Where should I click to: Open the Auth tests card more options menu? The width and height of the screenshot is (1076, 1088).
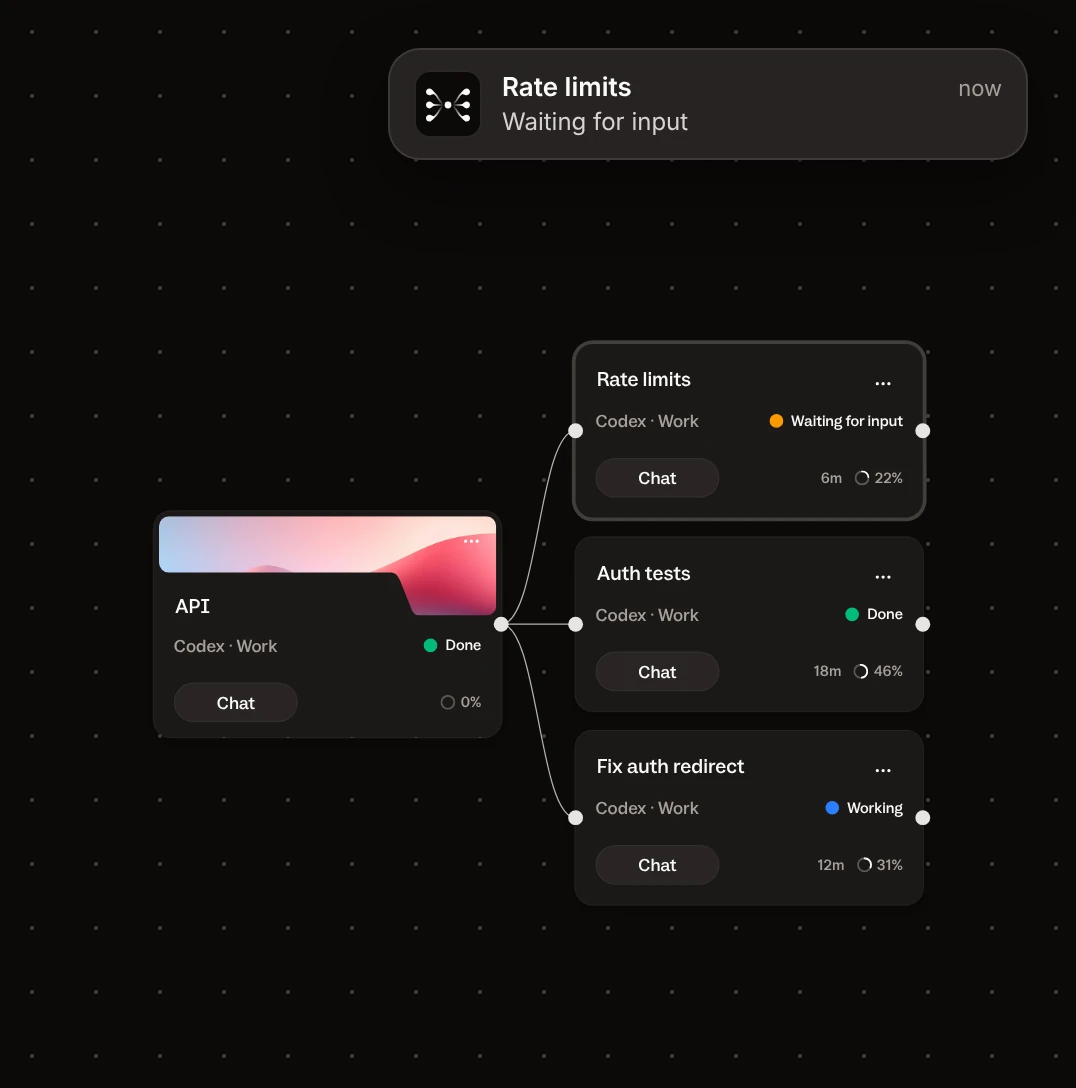(x=882, y=577)
